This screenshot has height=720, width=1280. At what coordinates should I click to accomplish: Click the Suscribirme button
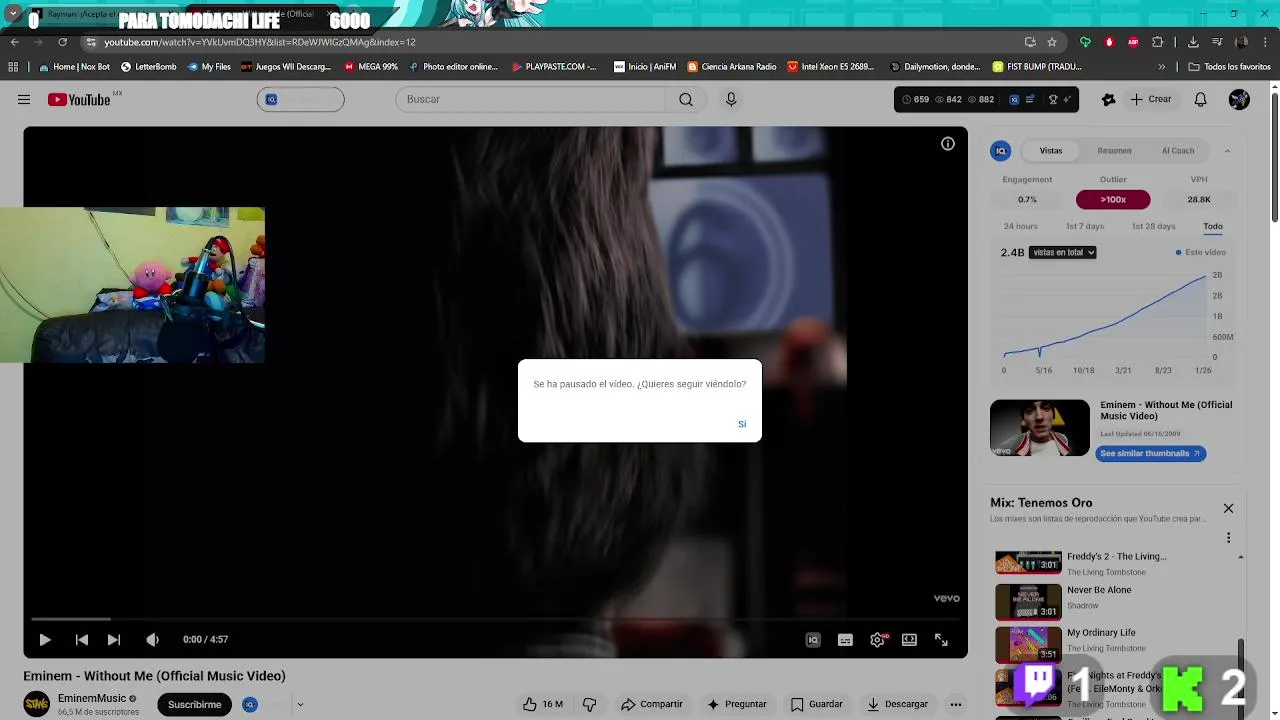point(194,704)
